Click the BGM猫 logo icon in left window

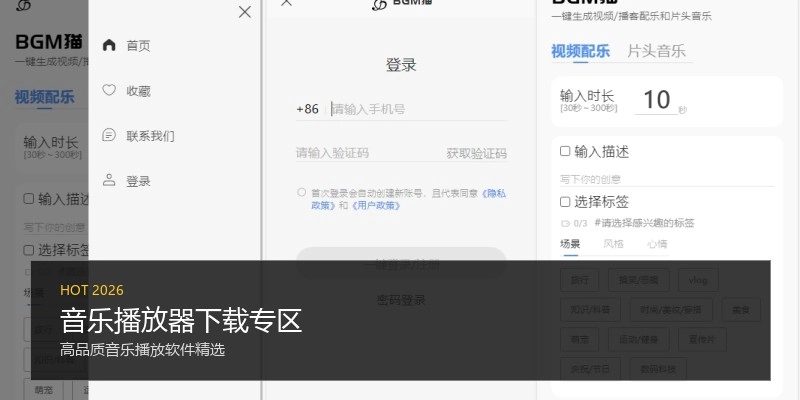(x=23, y=5)
